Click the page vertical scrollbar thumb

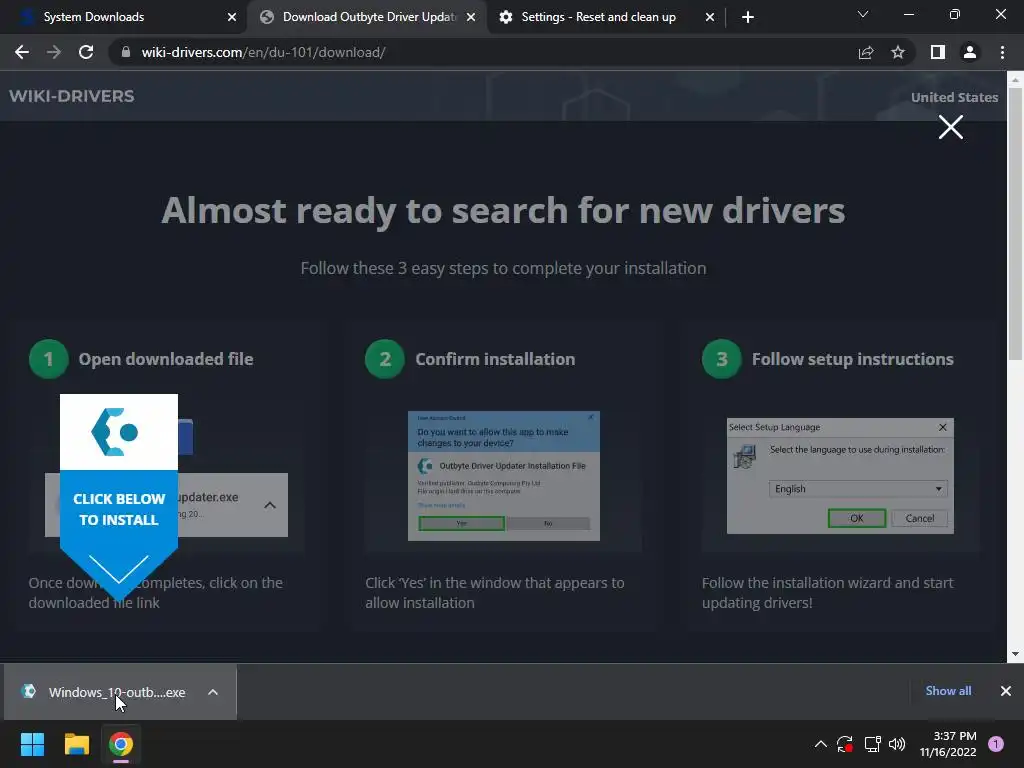click(x=1015, y=223)
